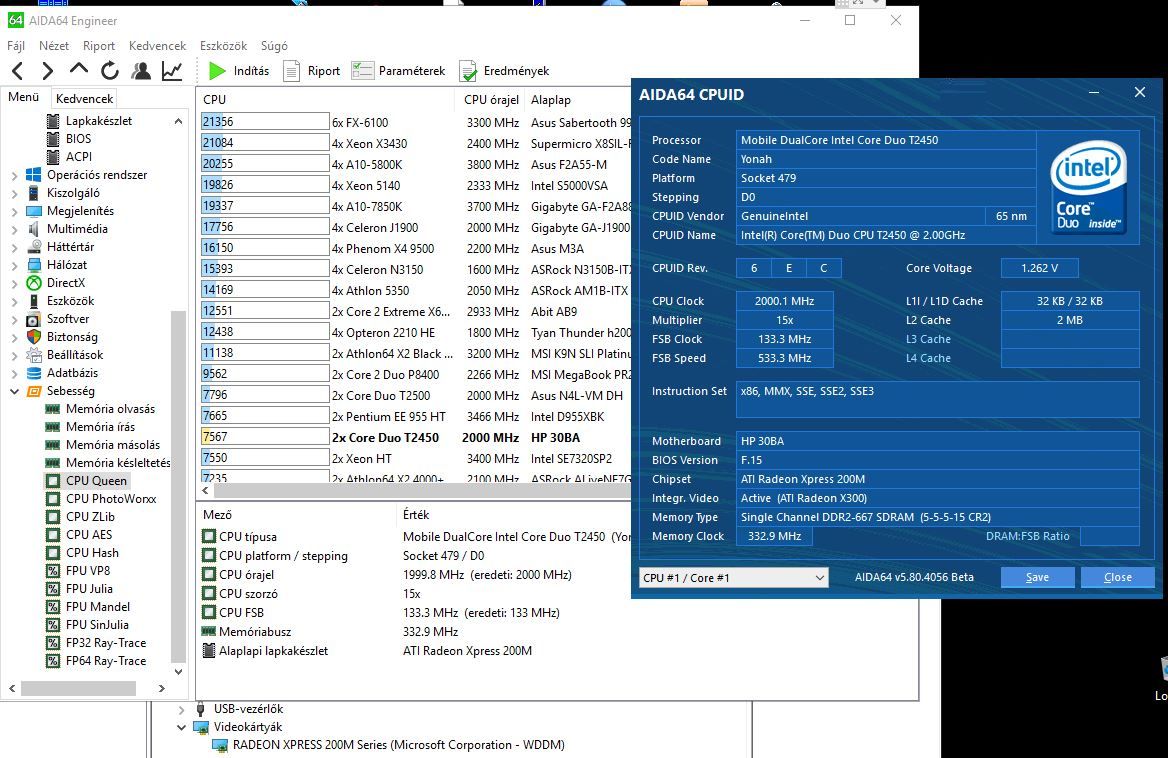
Task: Collapse the Videokártyák node in Device Manager
Action: 182,727
